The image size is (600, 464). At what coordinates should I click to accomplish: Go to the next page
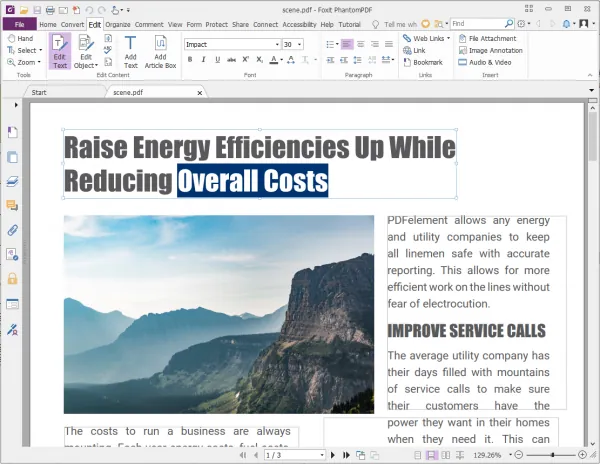(x=333, y=455)
